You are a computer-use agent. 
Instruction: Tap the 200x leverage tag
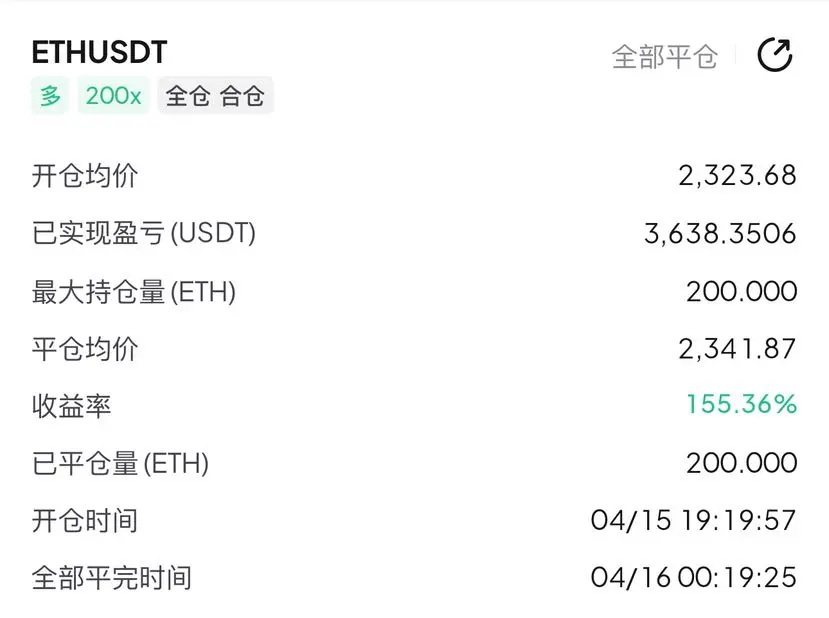tap(114, 96)
